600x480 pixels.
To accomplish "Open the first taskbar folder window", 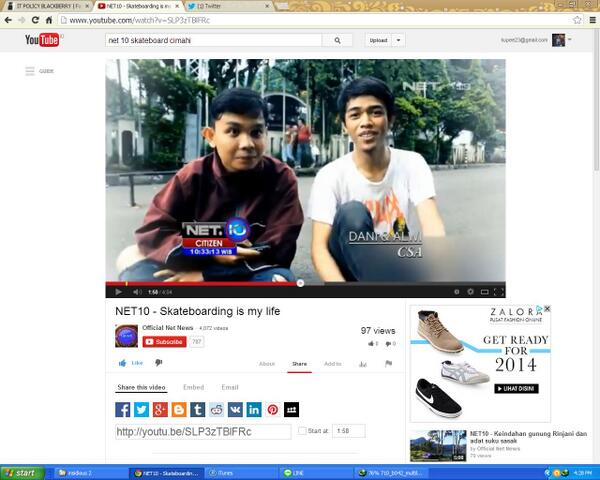I will click(x=90, y=473).
